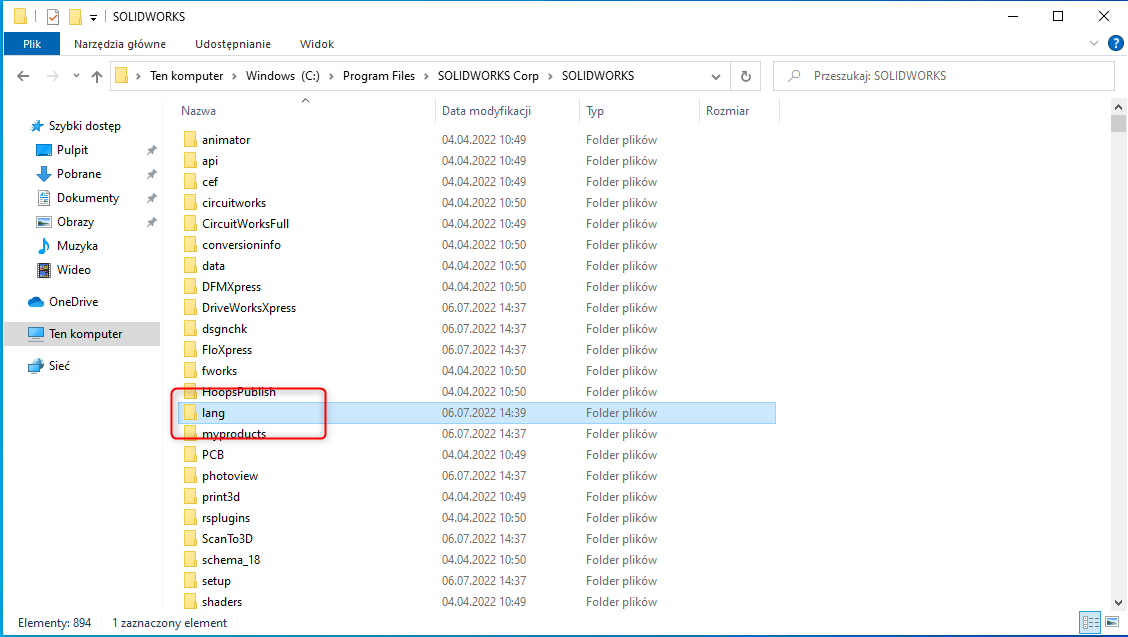This screenshot has height=637, width=1128.
Task: Open OneDrive in the navigation pane
Action: [73, 302]
